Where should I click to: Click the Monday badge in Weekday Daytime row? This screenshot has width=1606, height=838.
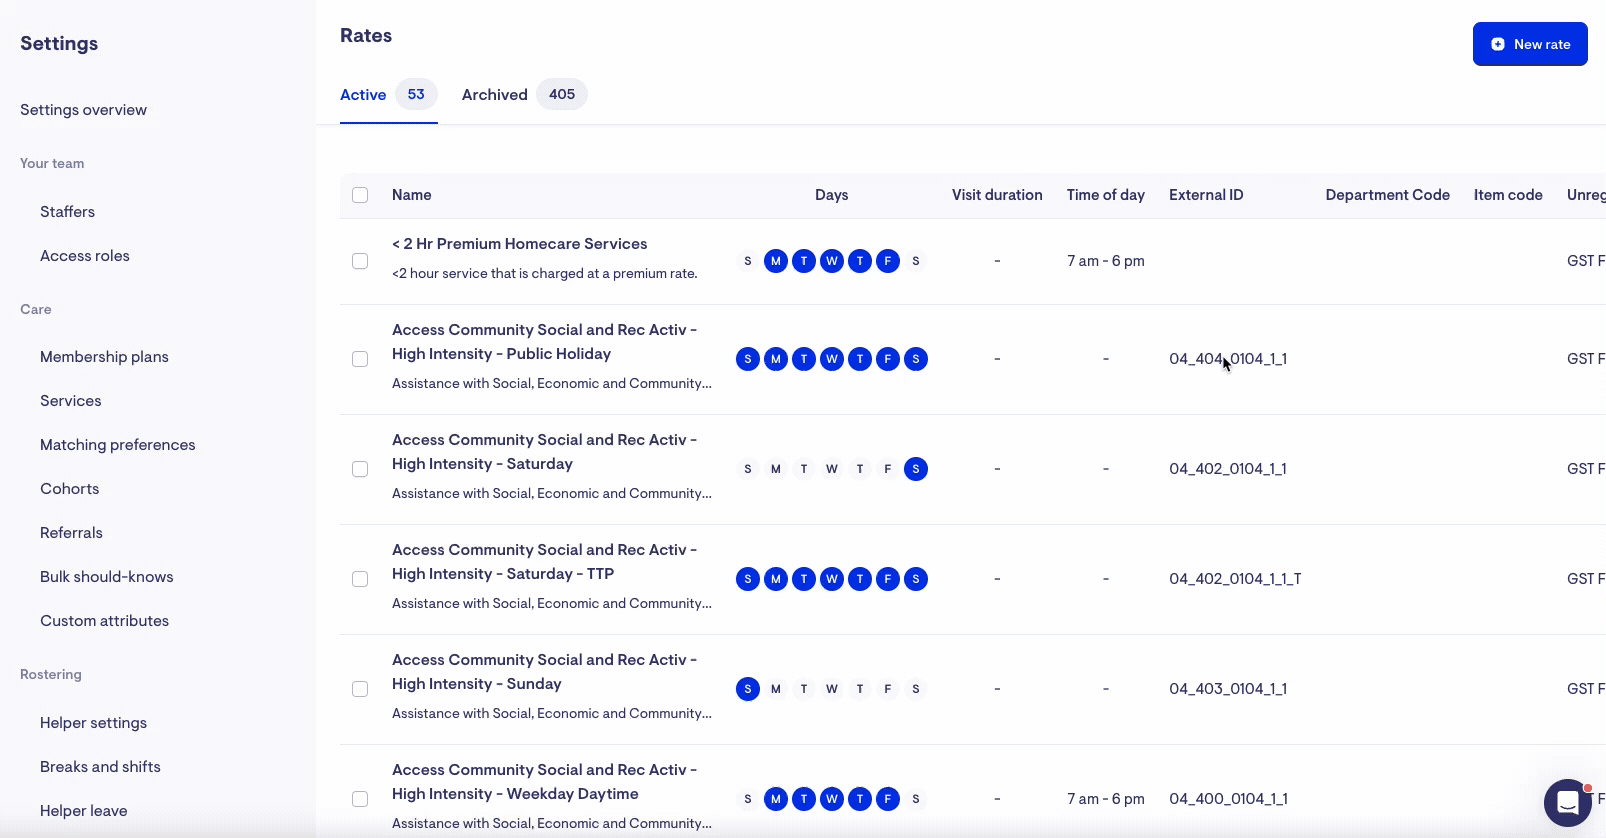tap(776, 799)
